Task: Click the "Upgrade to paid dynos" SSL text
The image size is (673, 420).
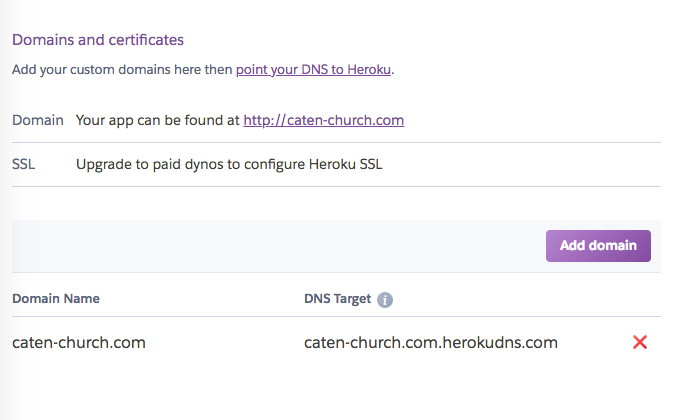Action: point(229,164)
